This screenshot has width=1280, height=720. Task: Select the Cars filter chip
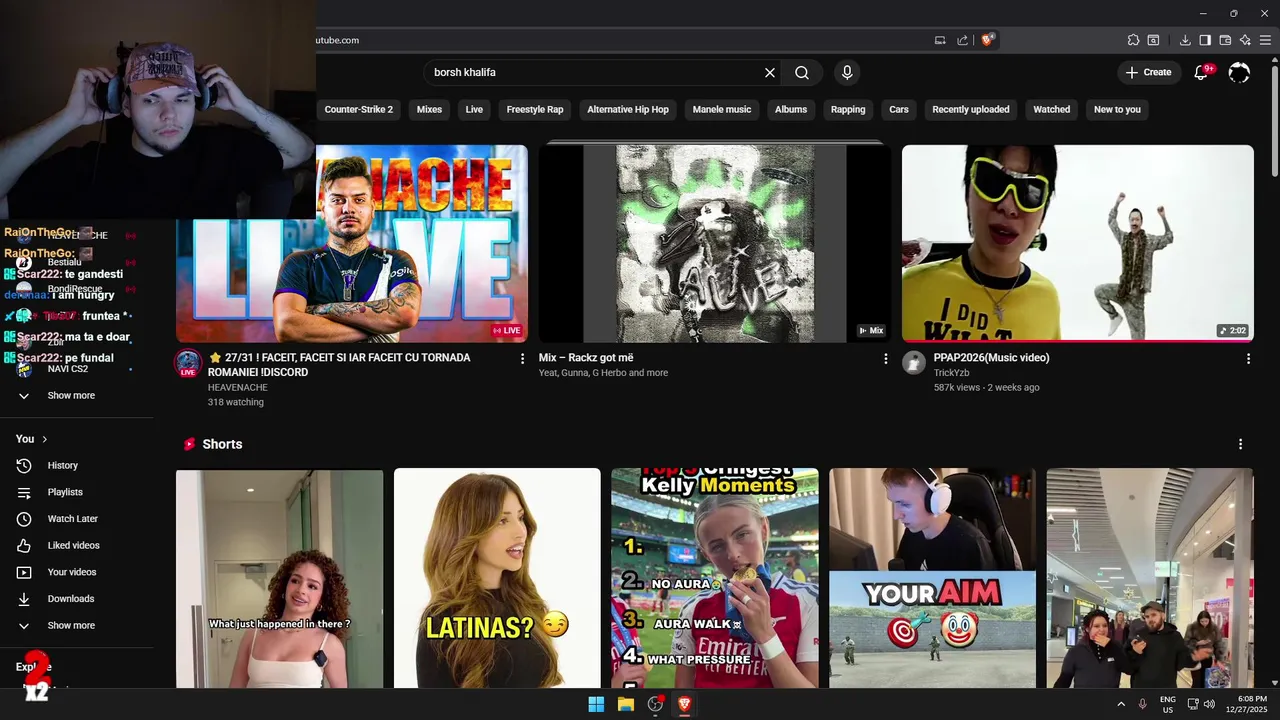pyautogui.click(x=899, y=109)
